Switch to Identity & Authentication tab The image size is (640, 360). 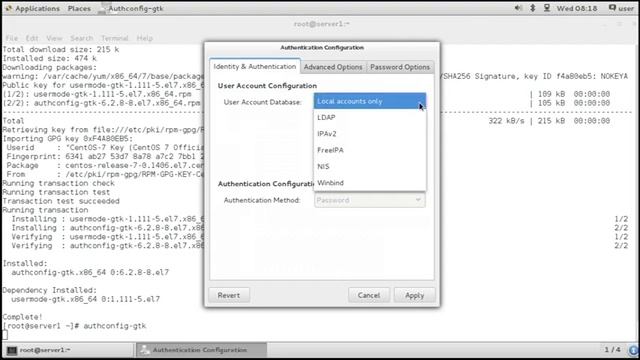tap(255, 67)
